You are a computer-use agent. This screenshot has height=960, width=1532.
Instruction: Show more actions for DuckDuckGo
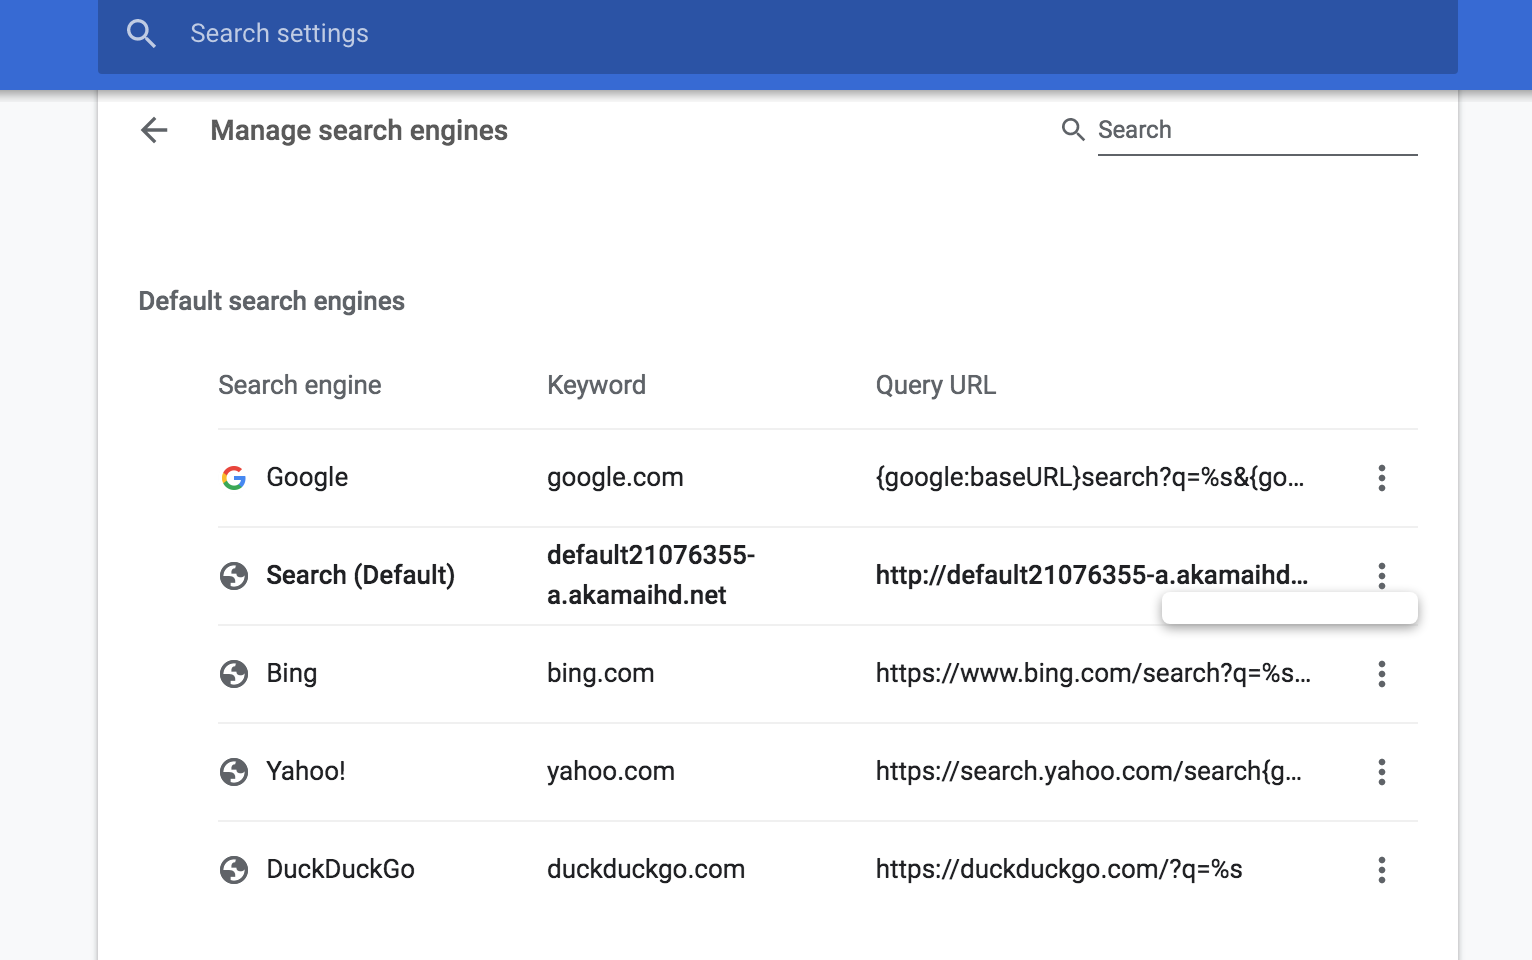1381,870
